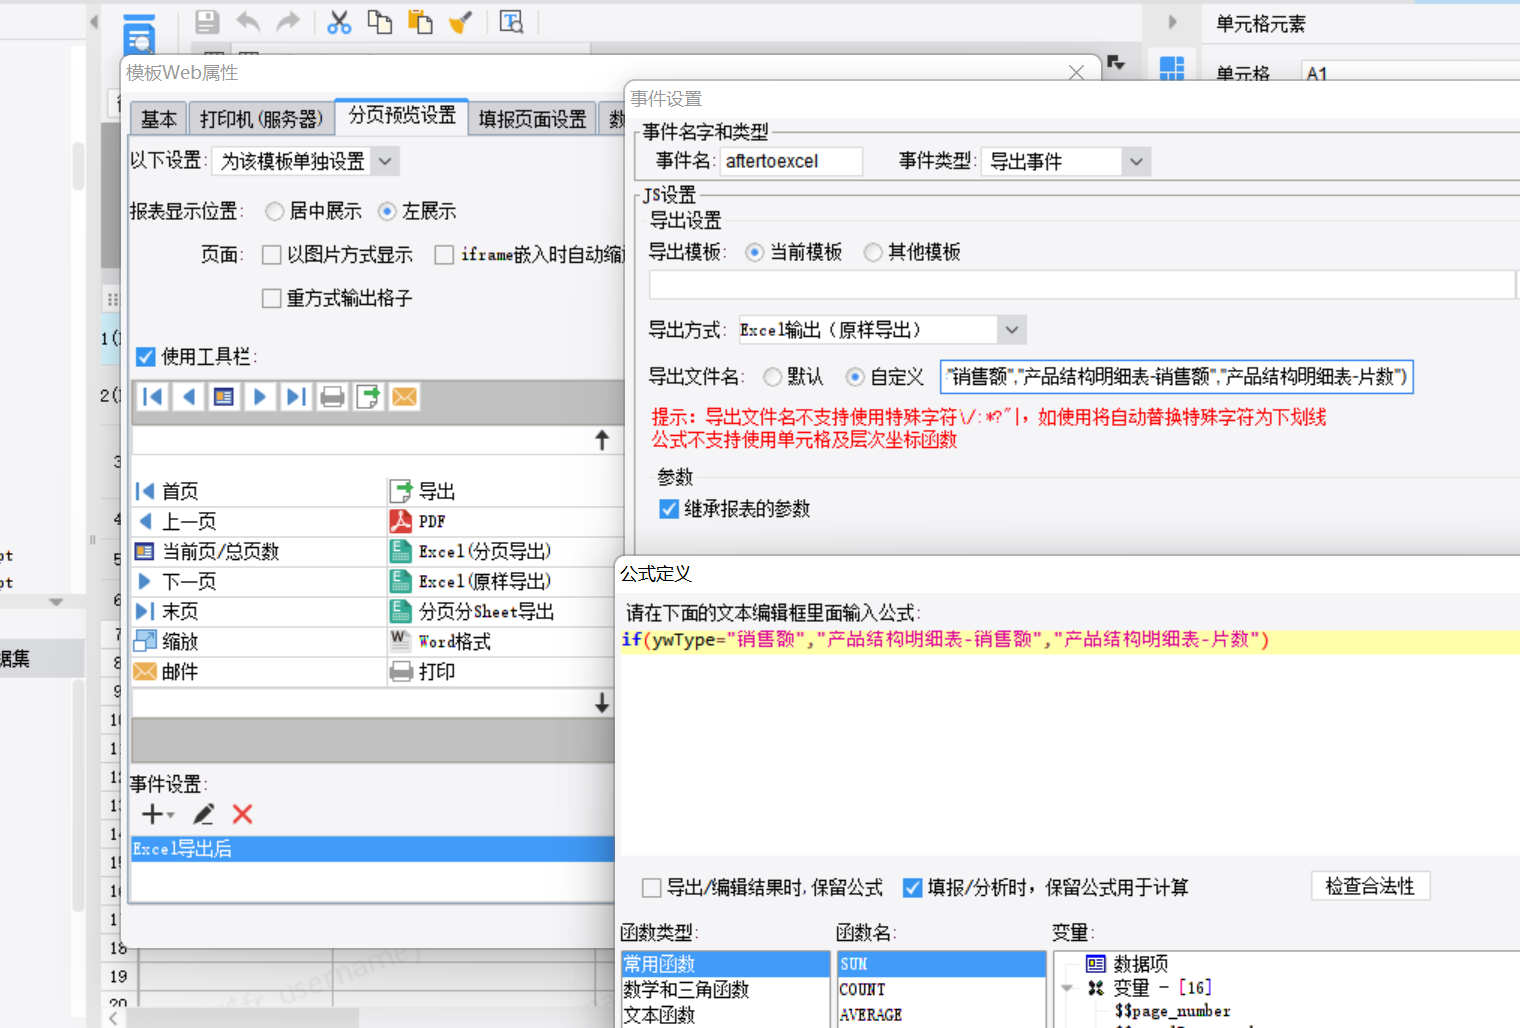Viewport: 1520px width, 1028px height.
Task: Toggle 以图片方式显示 checkbox
Action: pyautogui.click(x=271, y=255)
